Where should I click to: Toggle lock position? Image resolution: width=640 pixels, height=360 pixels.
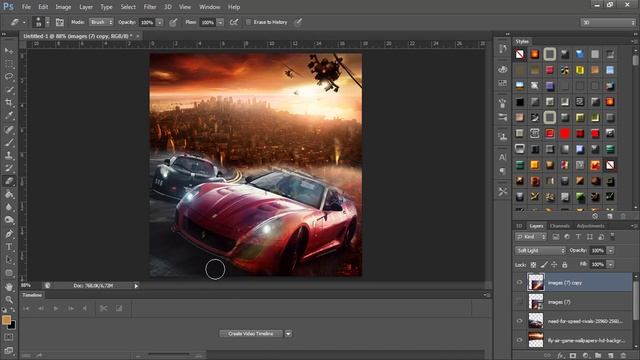pos(554,265)
